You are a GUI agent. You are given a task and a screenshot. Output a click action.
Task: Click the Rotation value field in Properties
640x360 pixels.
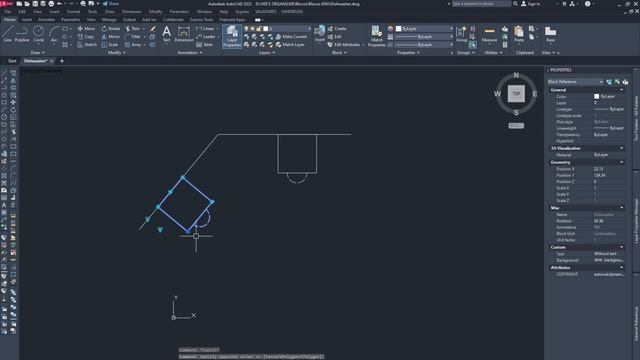point(608,221)
